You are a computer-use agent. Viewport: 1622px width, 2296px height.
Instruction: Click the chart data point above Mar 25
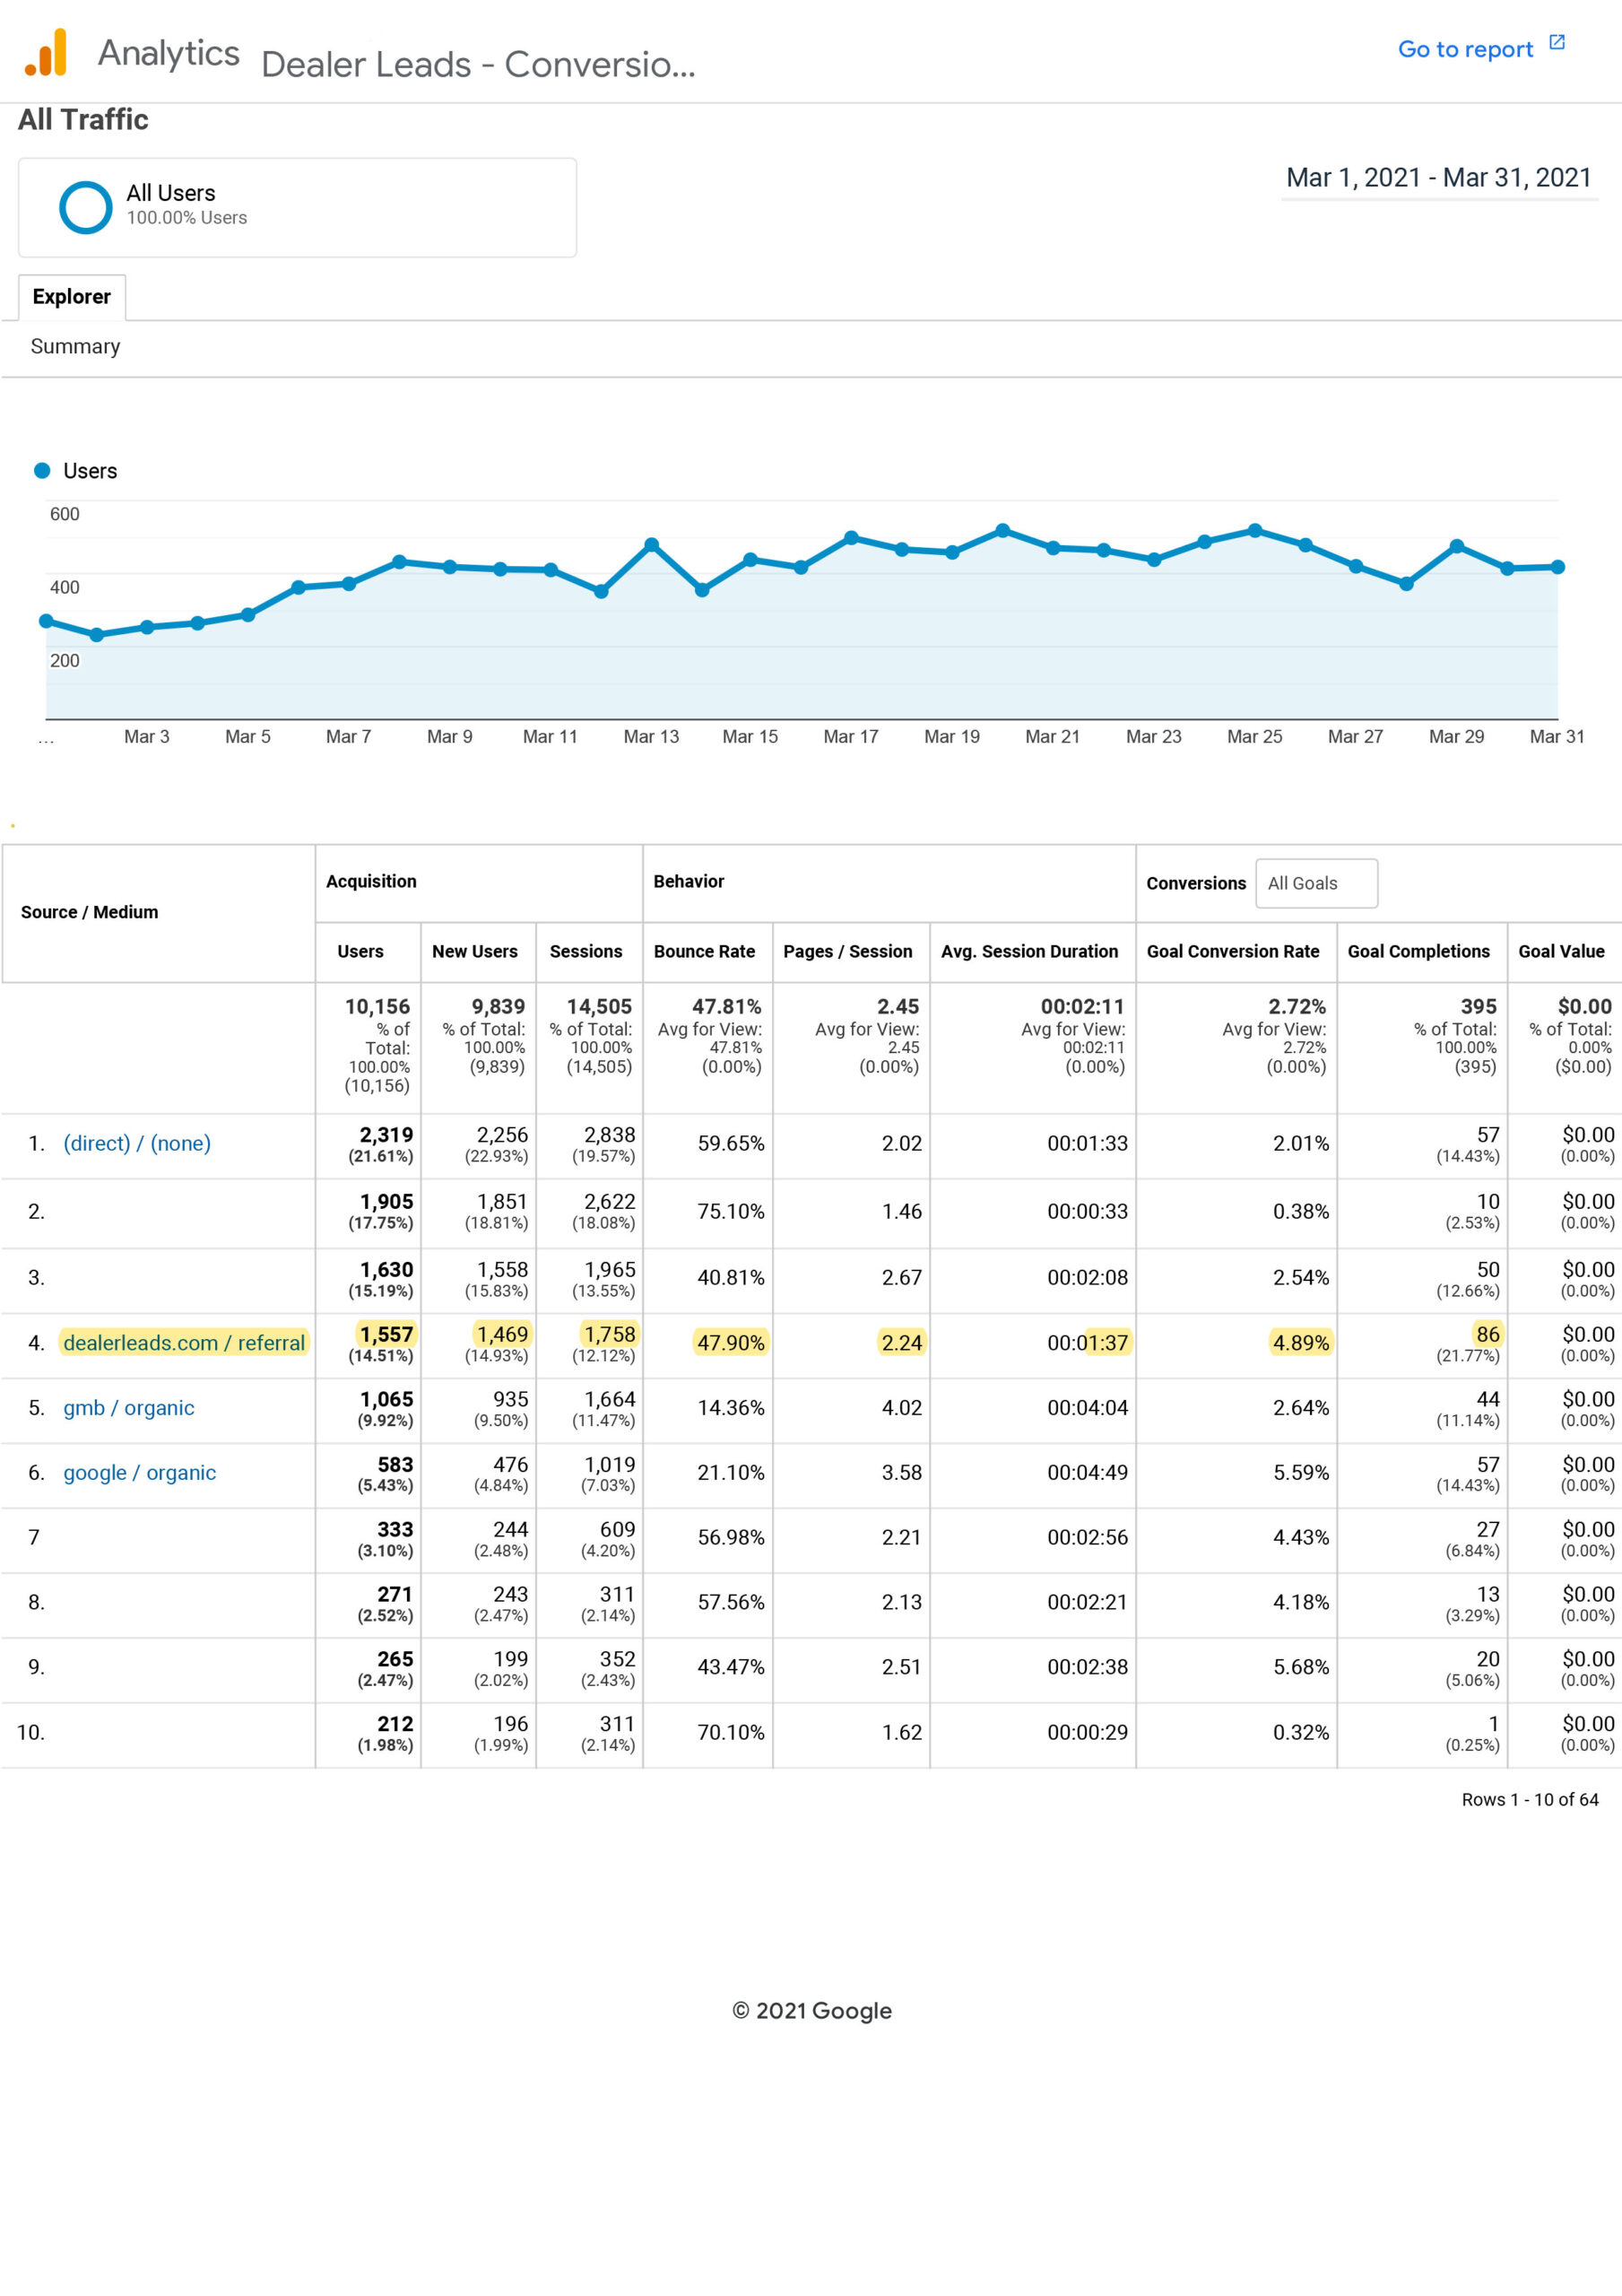pyautogui.click(x=1255, y=531)
